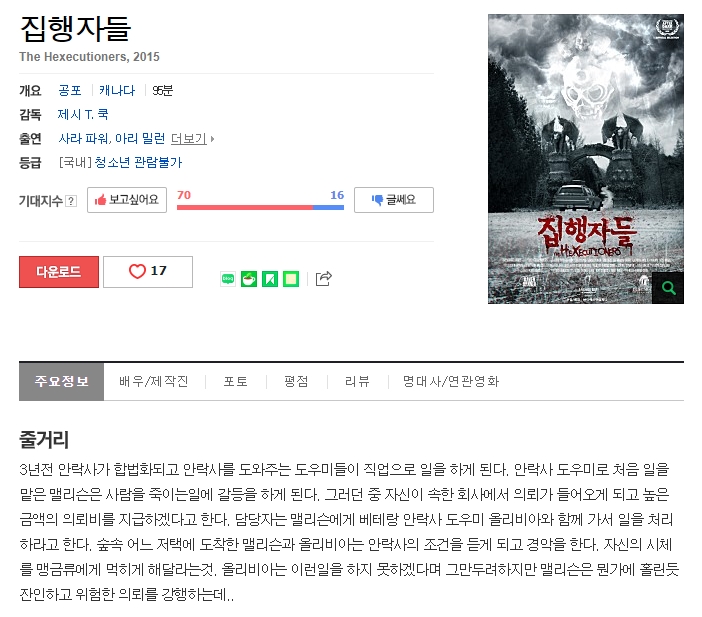The height and width of the screenshot is (617, 702).
Task: Share via the Naver Cafe cup icon
Action: 249,279
